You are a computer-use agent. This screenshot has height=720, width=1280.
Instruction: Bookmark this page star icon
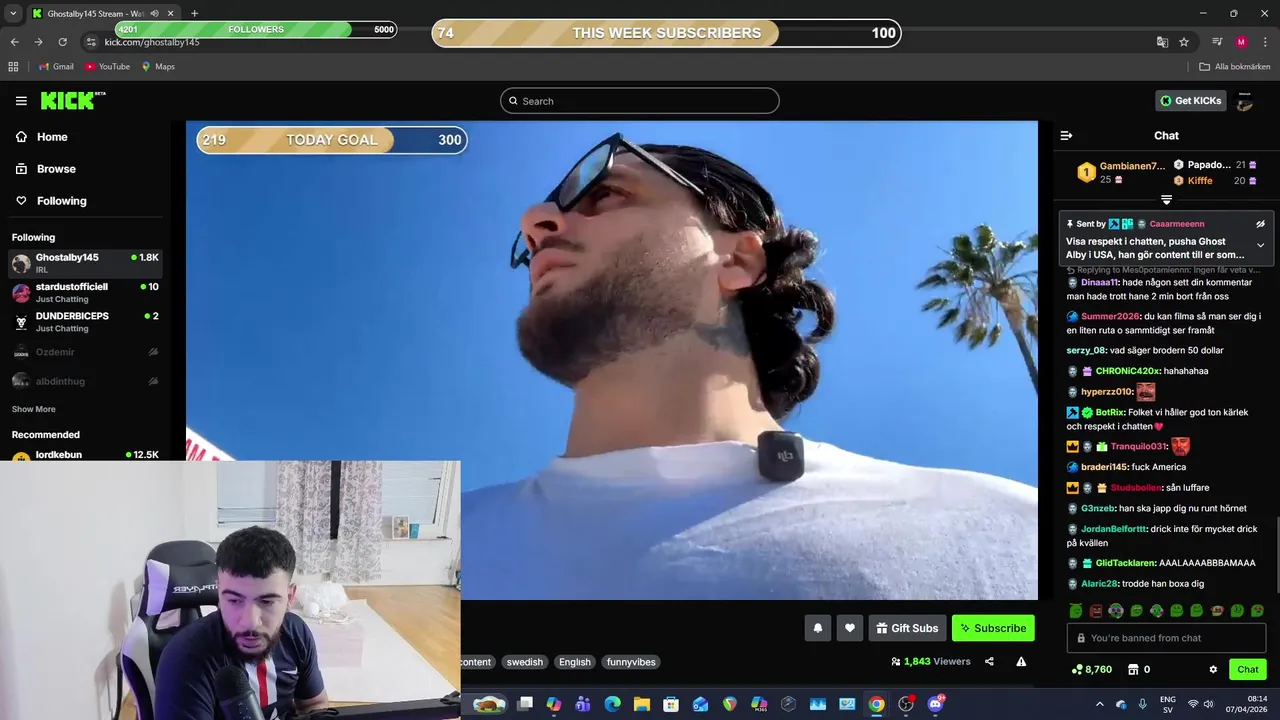(x=1184, y=42)
